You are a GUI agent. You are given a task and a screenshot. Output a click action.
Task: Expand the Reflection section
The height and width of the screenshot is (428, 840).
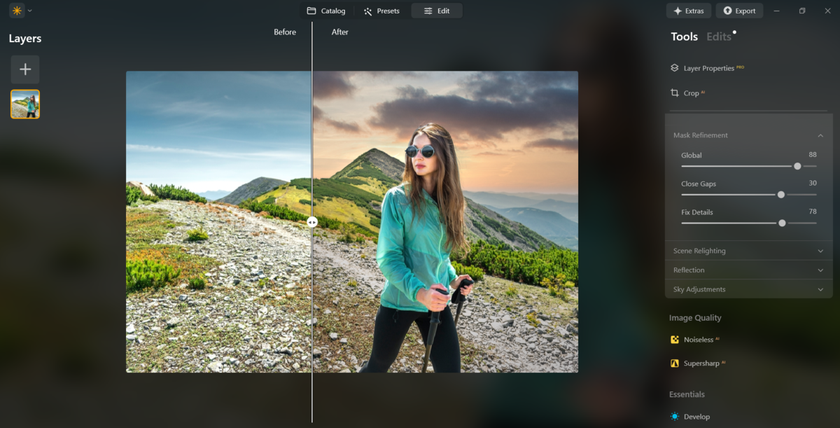click(x=820, y=270)
